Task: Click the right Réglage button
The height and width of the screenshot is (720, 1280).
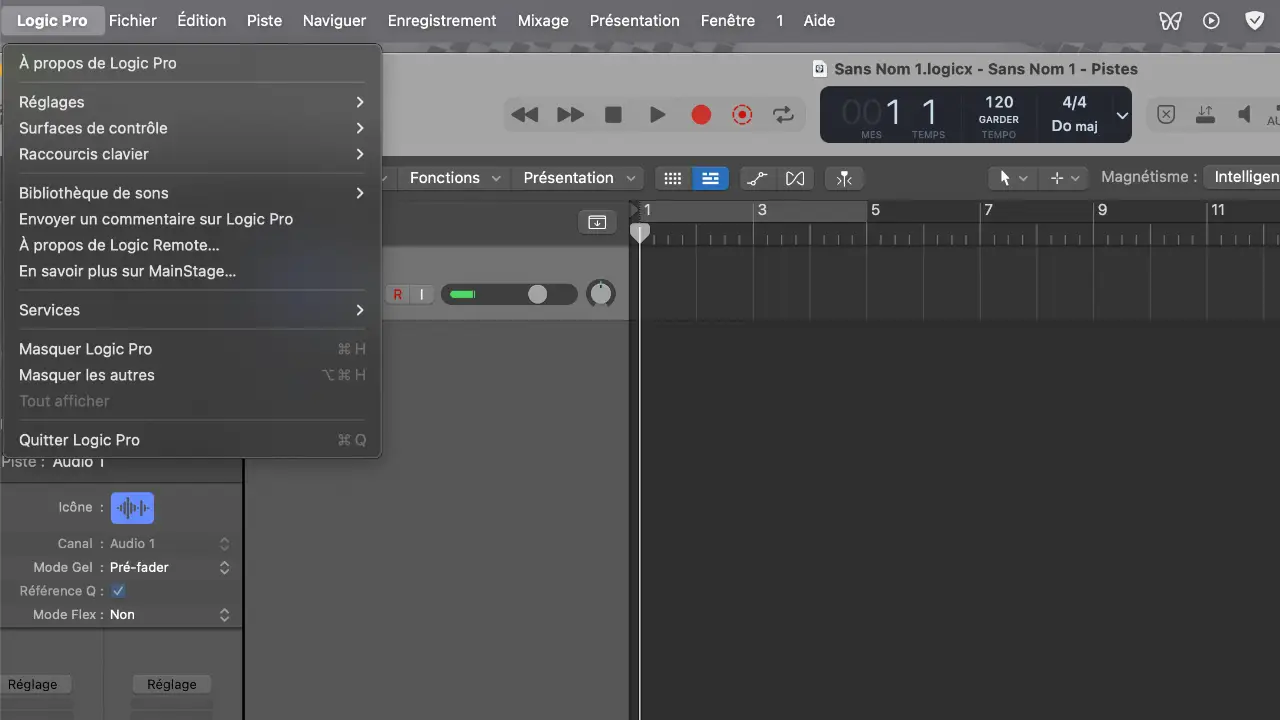Action: [x=172, y=684]
